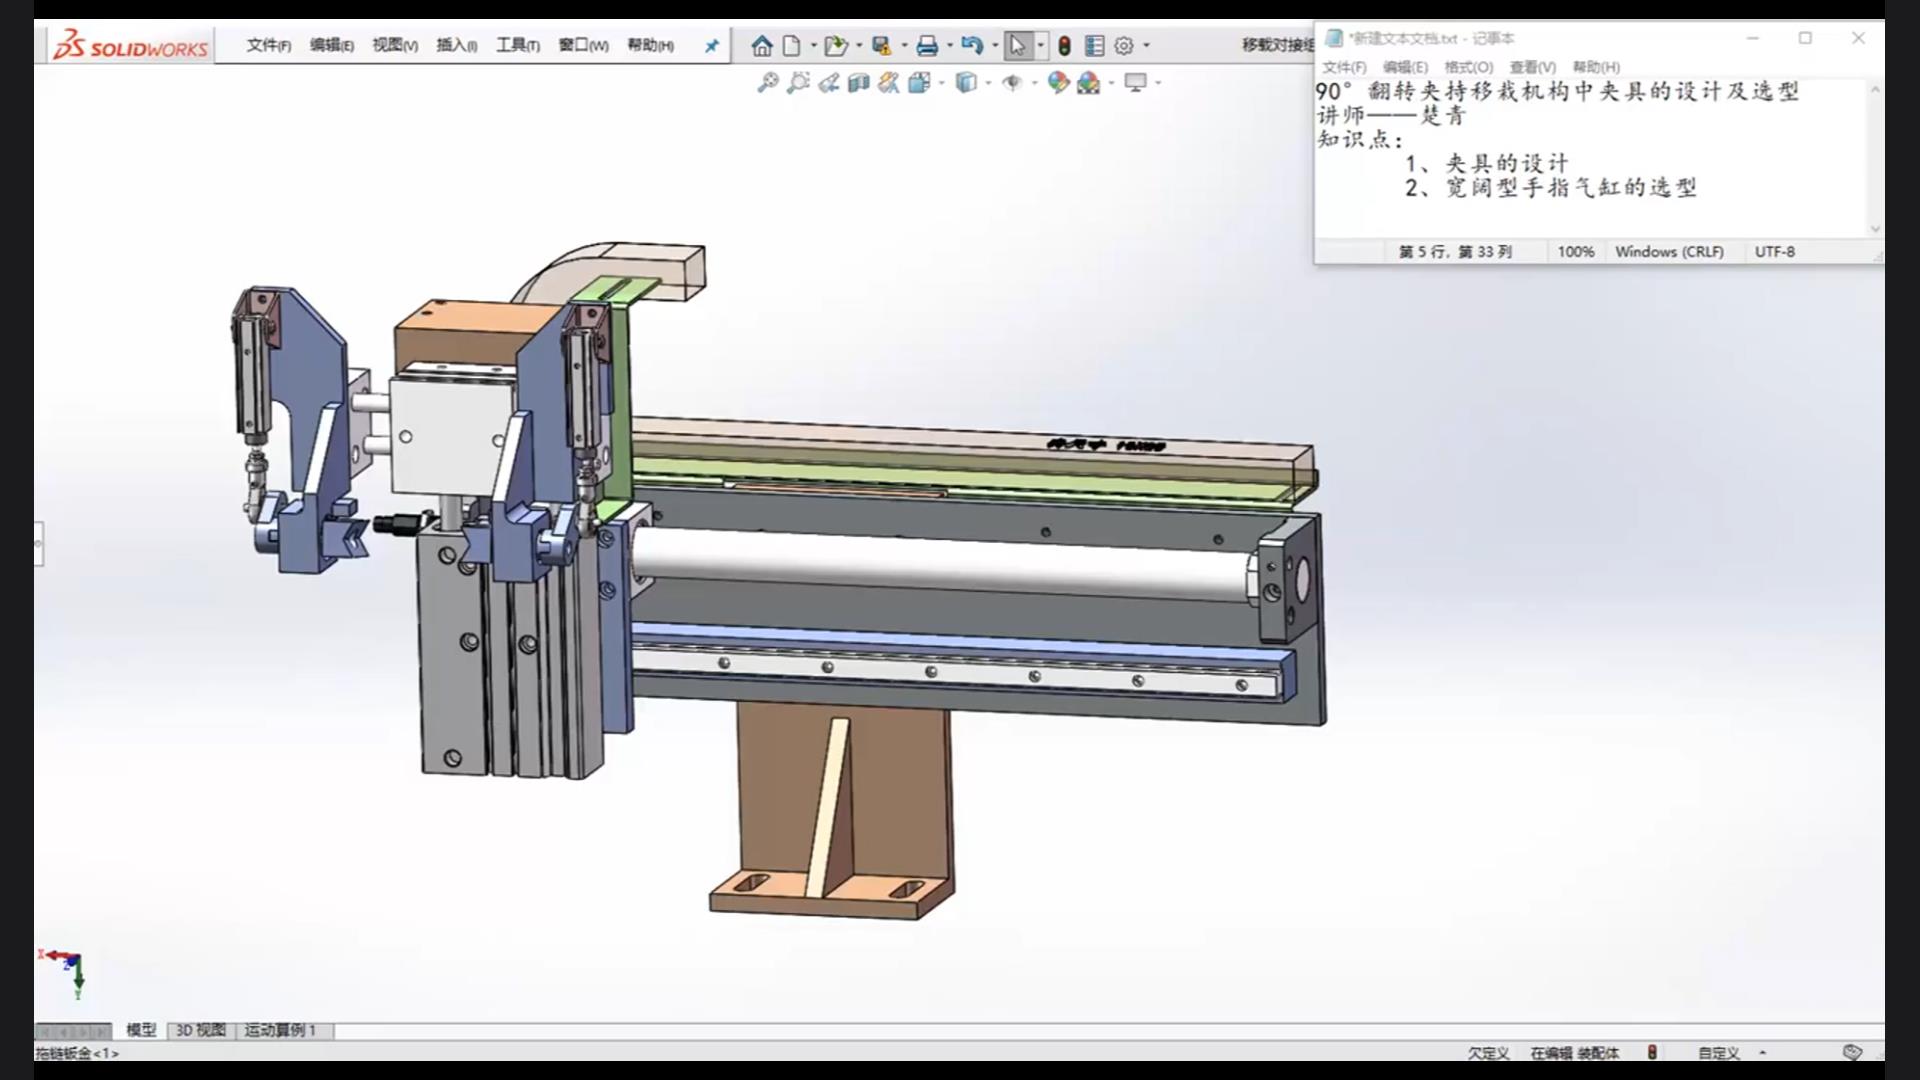This screenshot has height=1080, width=1920.
Task: Click the Notepad text line 宽阔型手指气缸的选型
Action: coord(1571,187)
